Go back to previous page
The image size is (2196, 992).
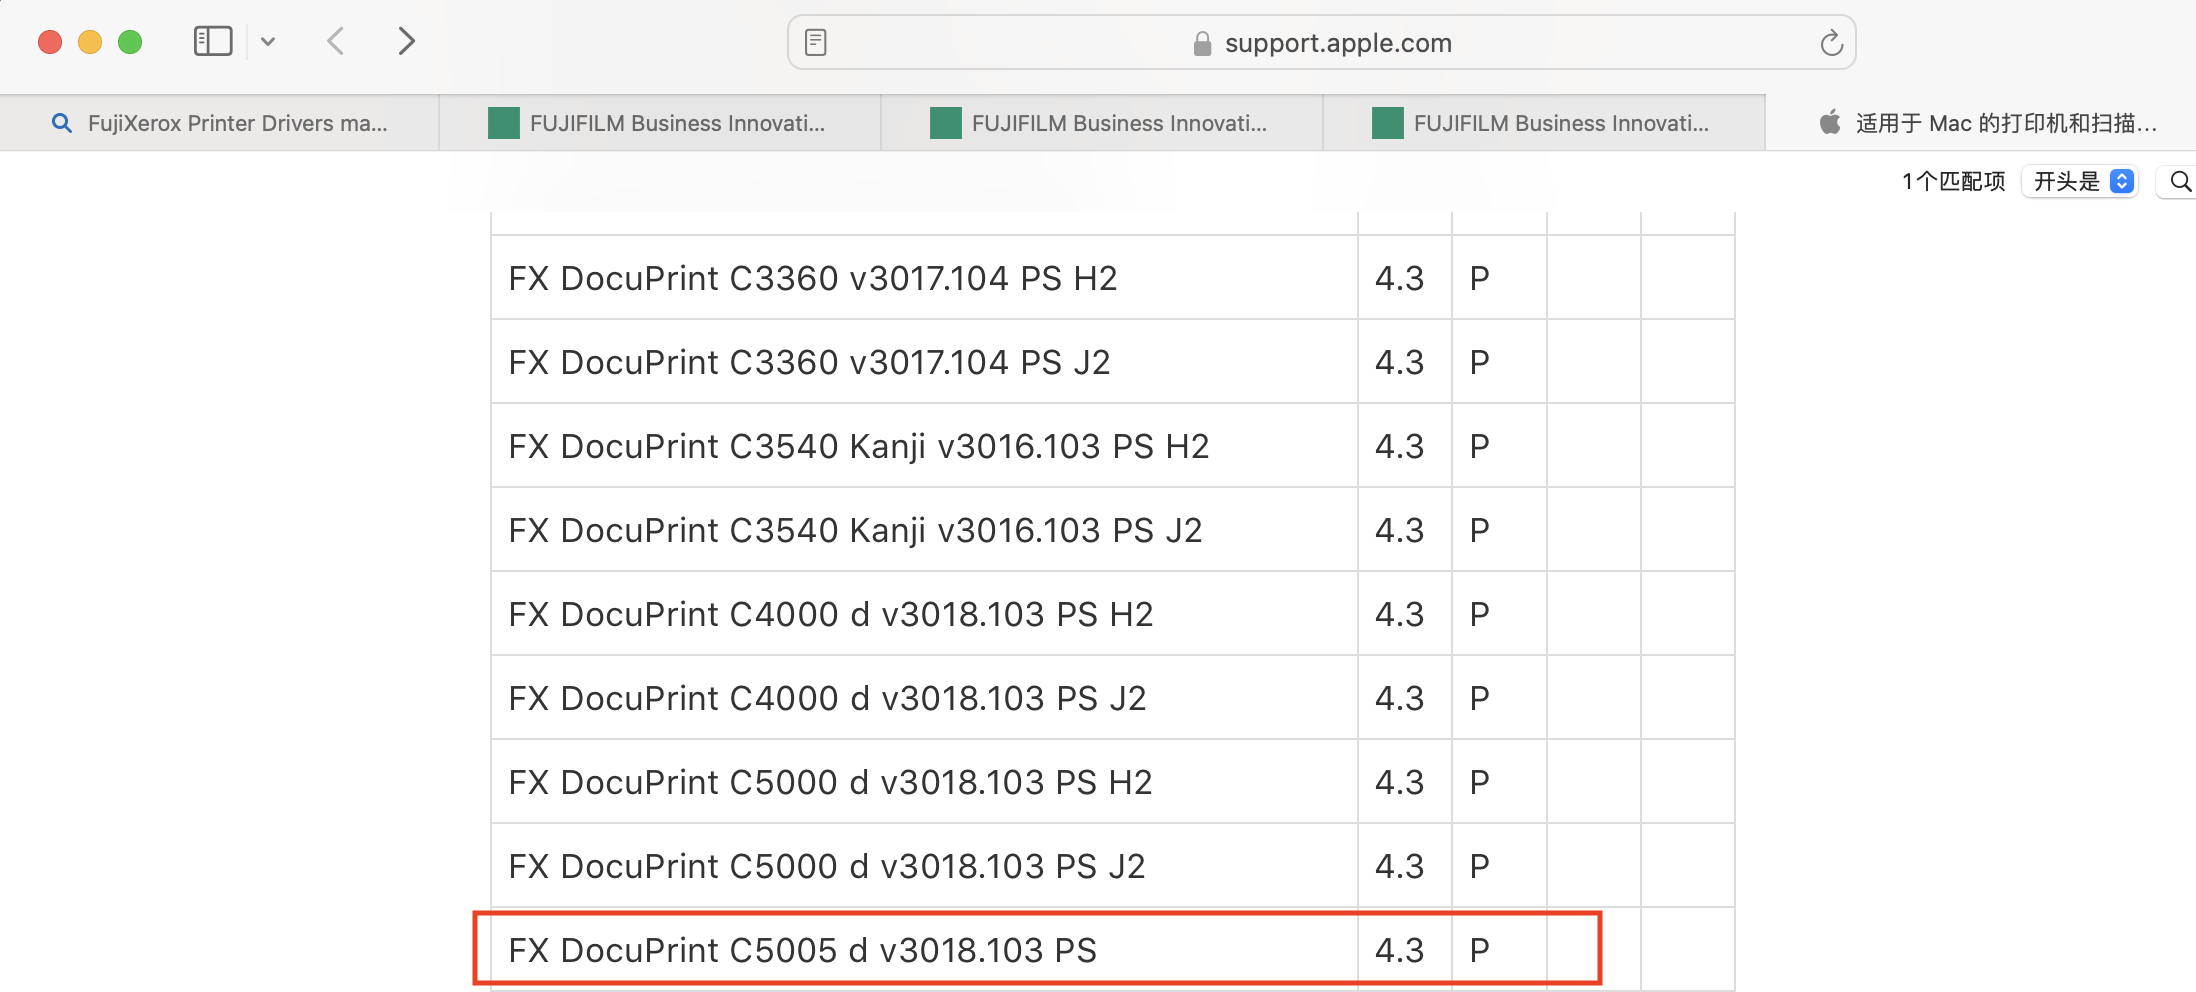pyautogui.click(x=336, y=41)
